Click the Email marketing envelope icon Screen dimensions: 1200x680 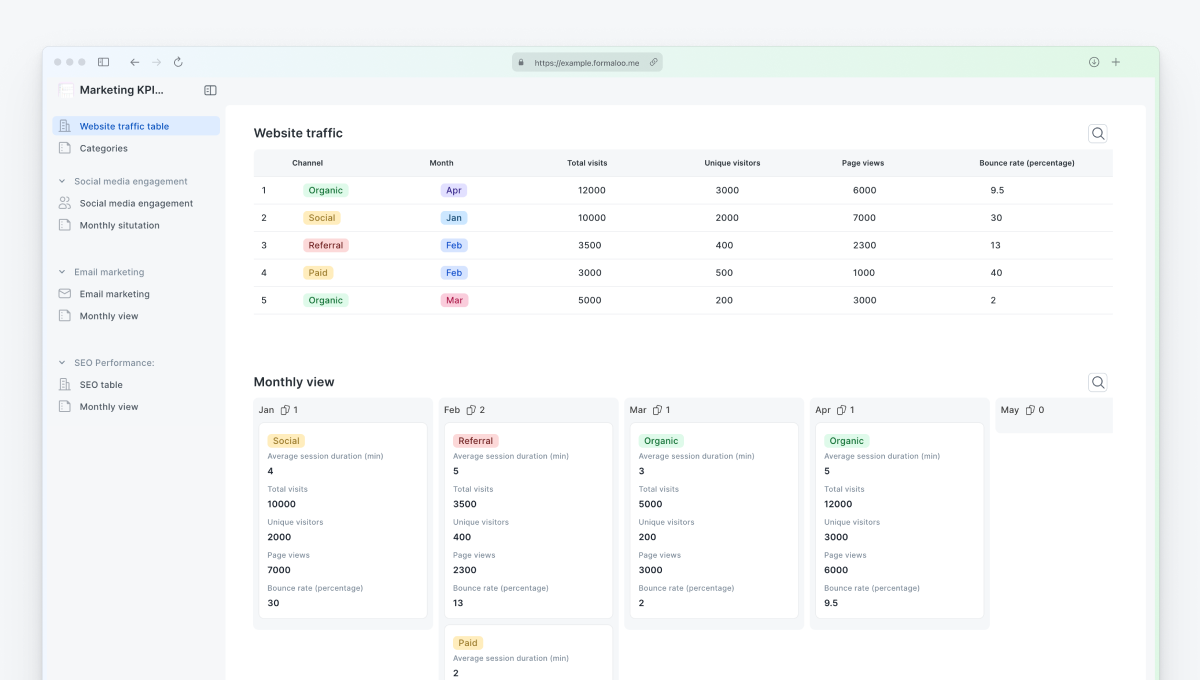coord(65,294)
